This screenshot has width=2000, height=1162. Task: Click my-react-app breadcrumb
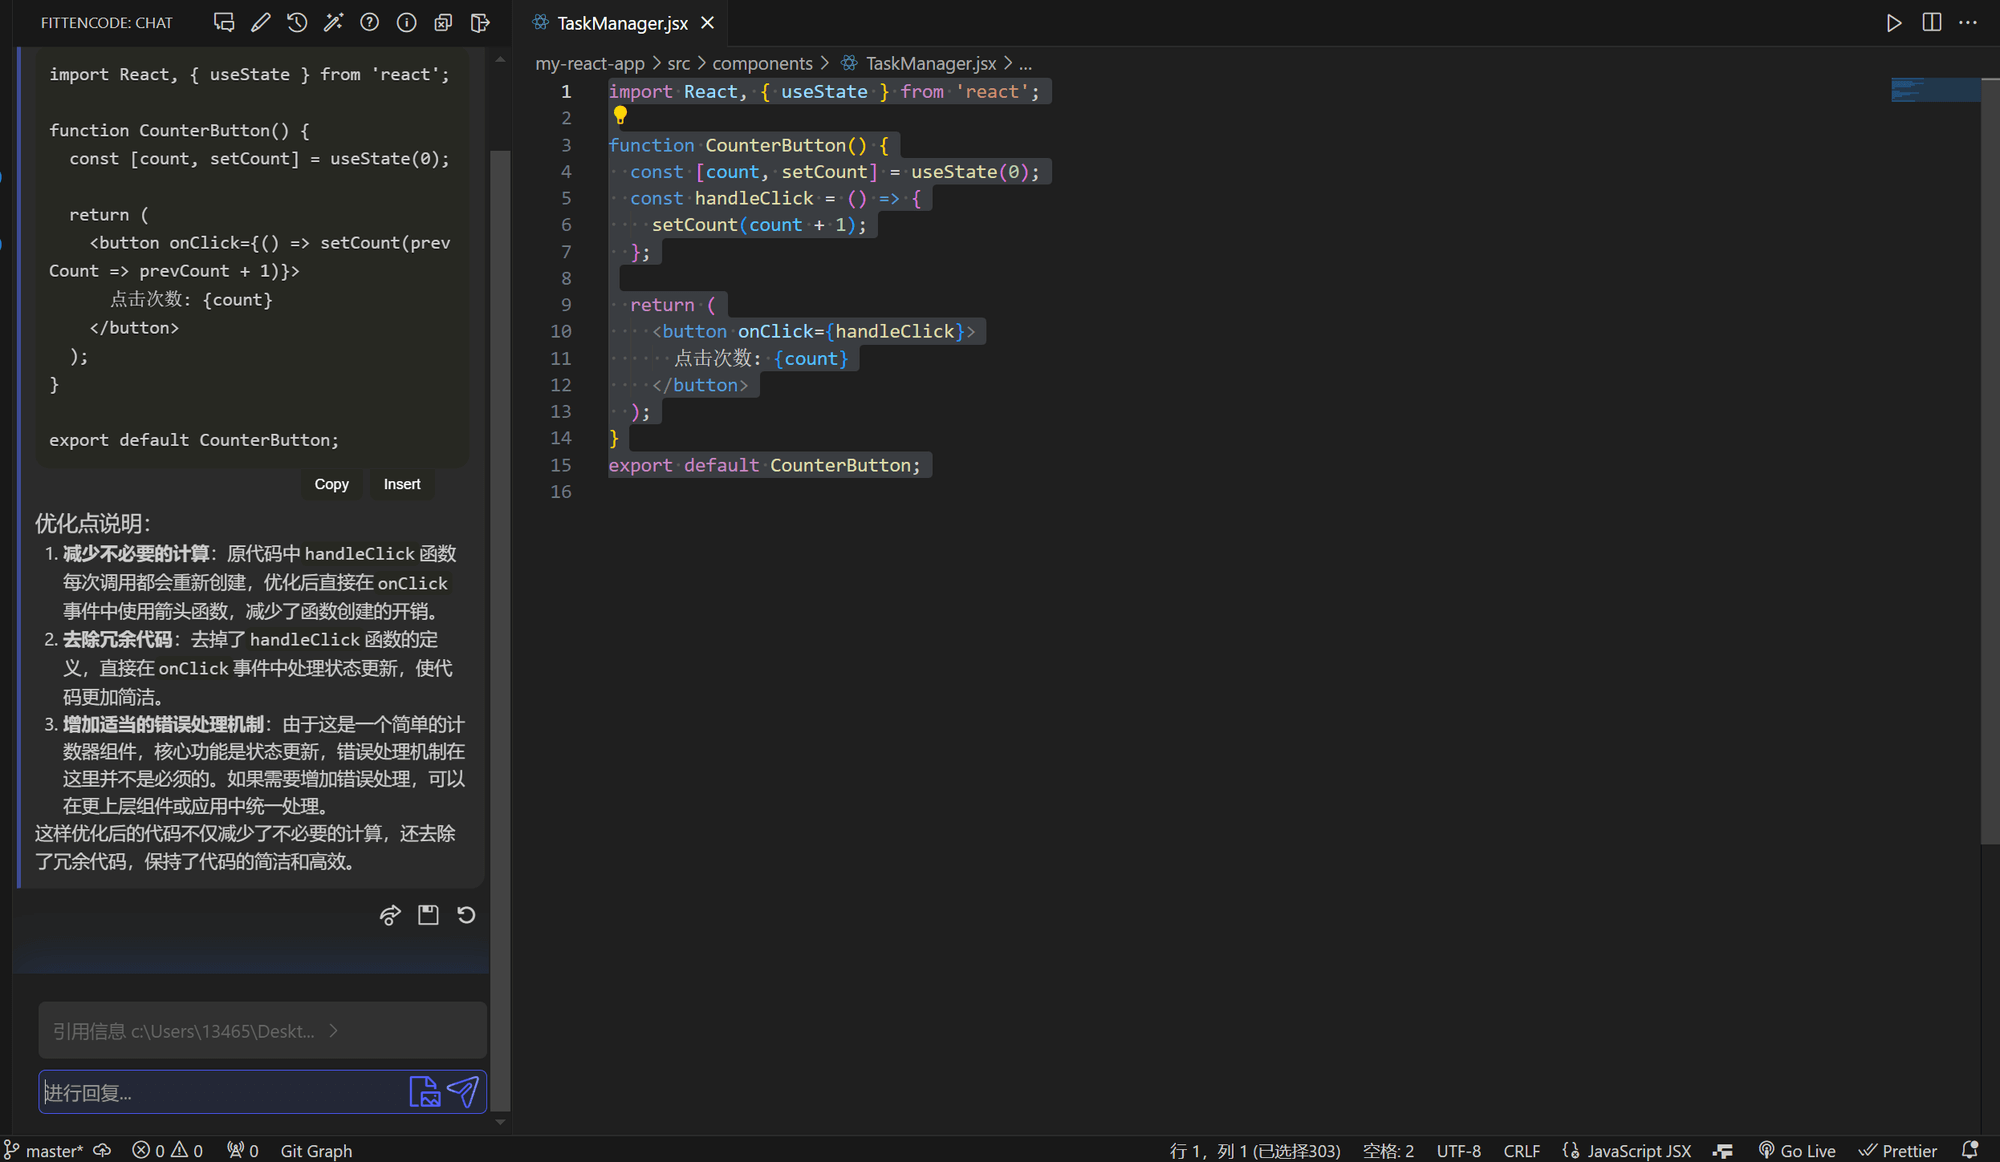pos(590,63)
